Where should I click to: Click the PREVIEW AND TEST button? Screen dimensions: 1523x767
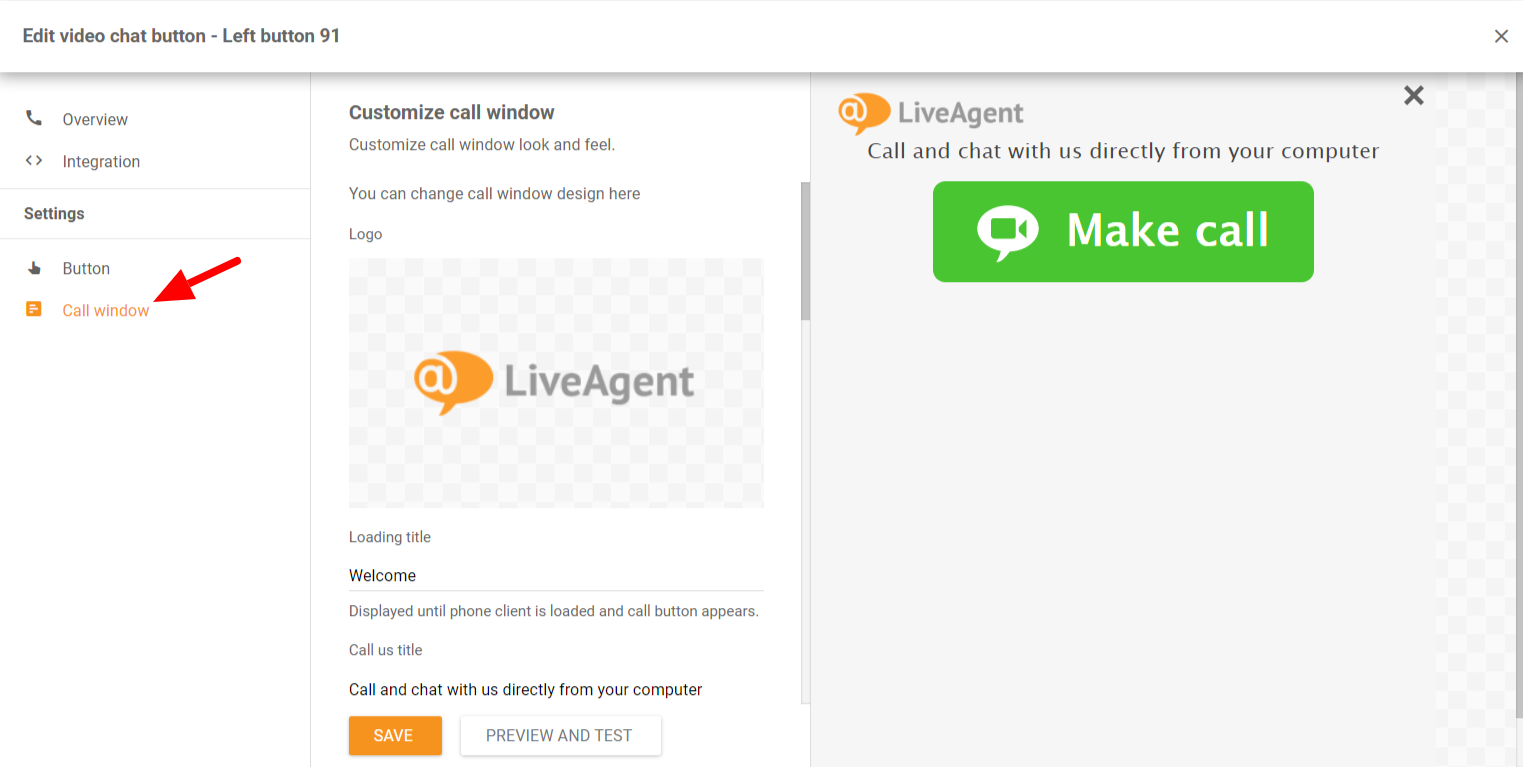(560, 735)
